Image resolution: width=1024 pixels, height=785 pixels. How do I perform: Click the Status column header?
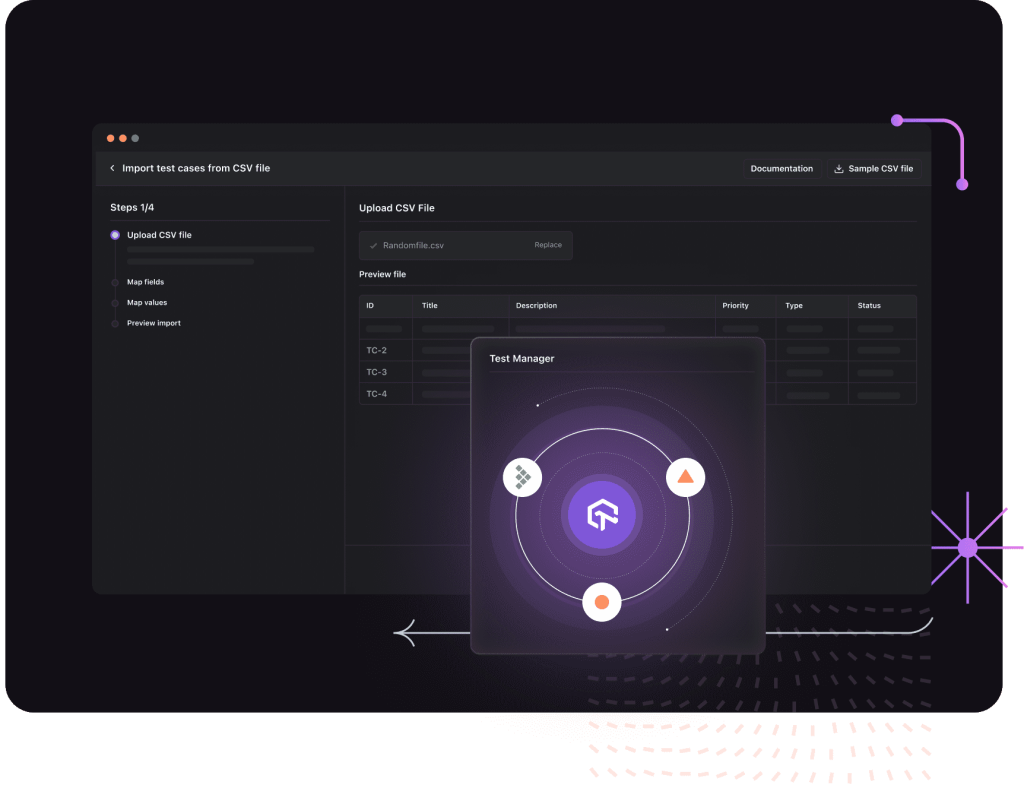click(x=869, y=306)
